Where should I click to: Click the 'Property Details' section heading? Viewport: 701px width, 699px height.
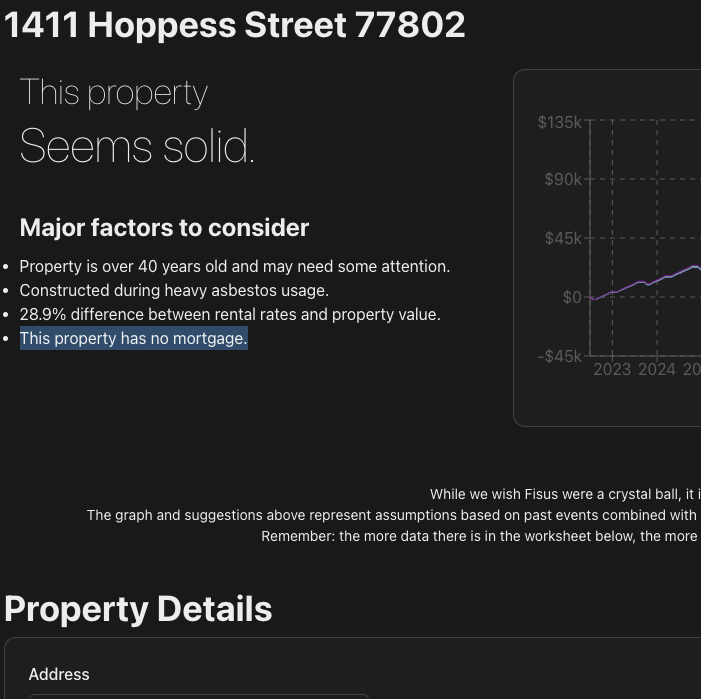(x=138, y=609)
